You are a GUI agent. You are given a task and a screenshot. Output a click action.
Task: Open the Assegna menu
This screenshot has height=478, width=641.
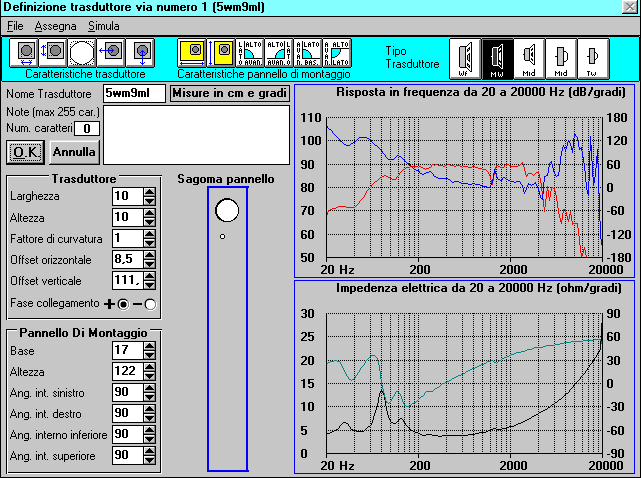click(x=55, y=26)
